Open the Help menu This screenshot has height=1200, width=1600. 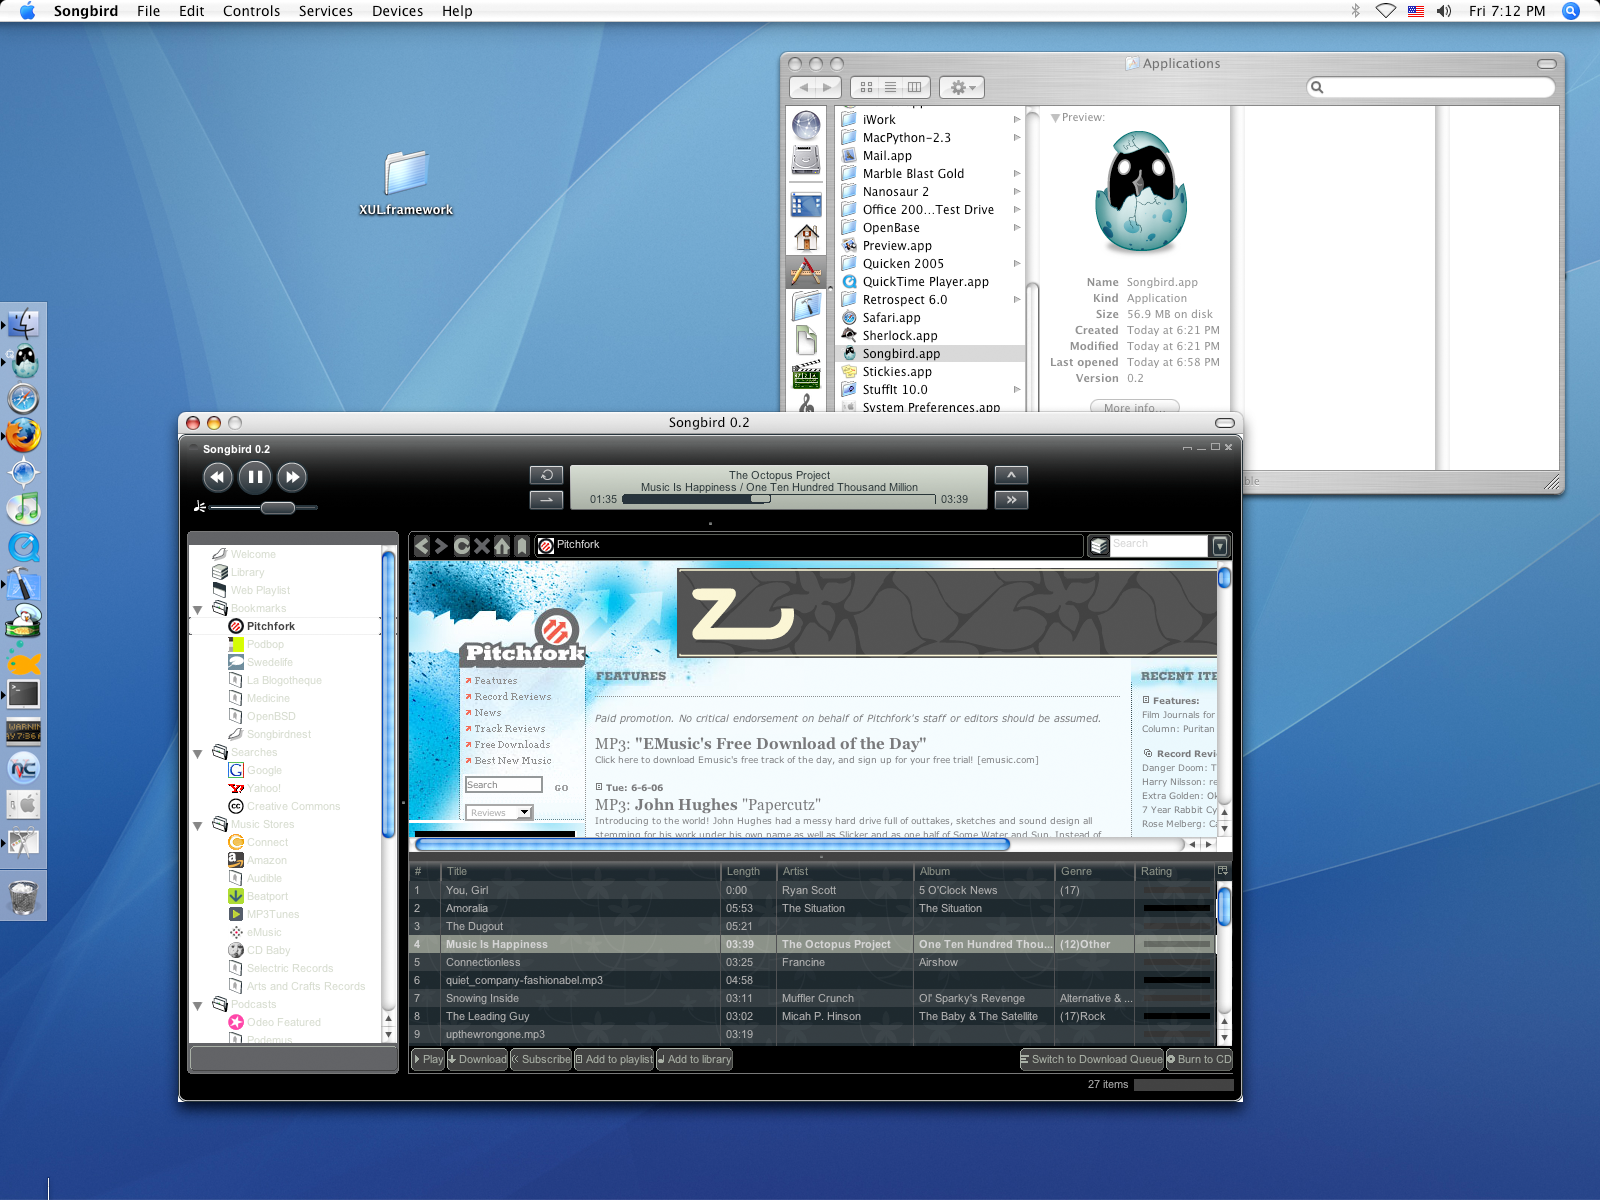[x=457, y=11]
